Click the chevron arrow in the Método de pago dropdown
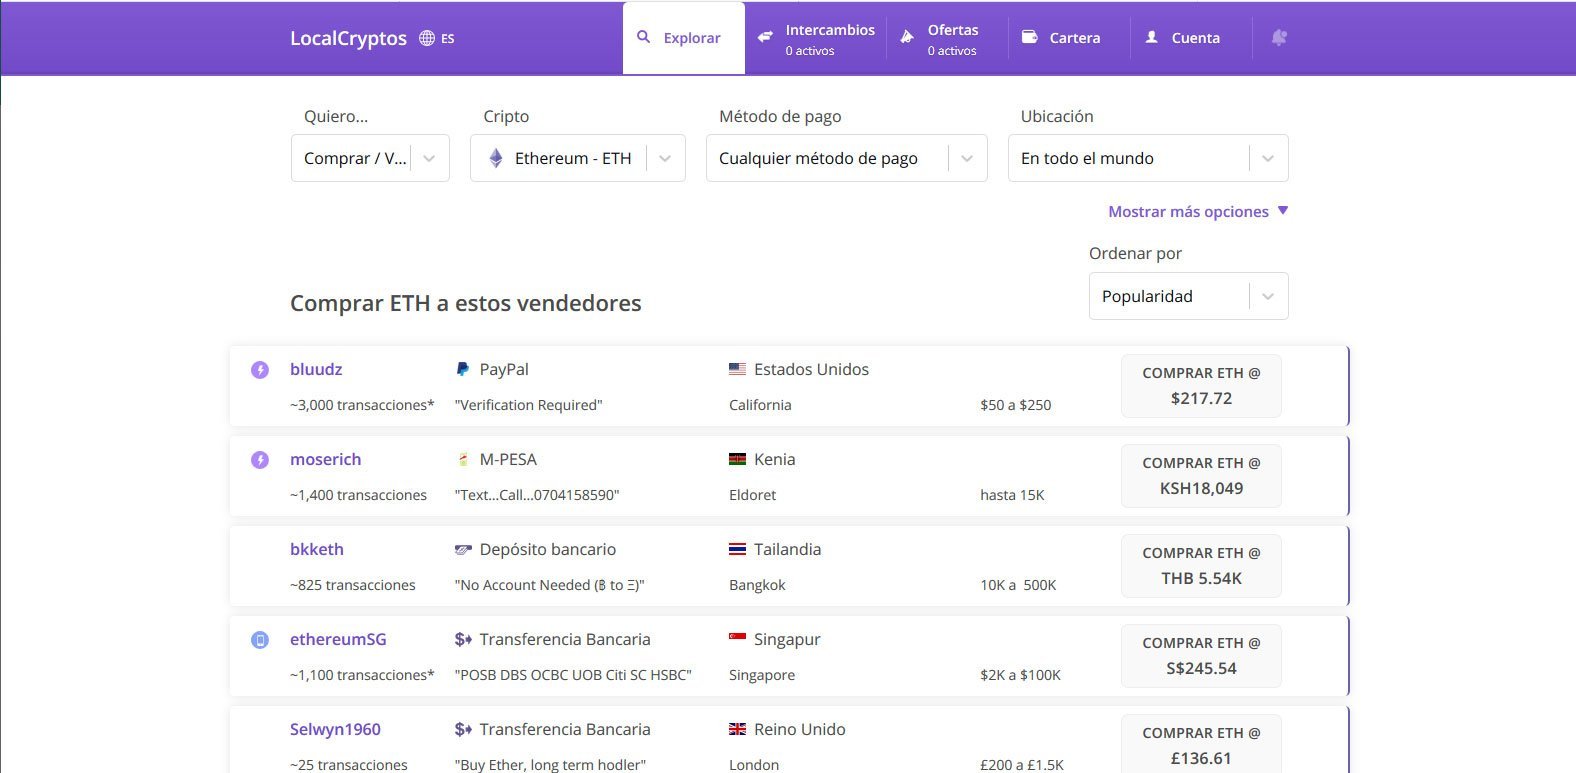The height and width of the screenshot is (773, 1576). [967, 159]
